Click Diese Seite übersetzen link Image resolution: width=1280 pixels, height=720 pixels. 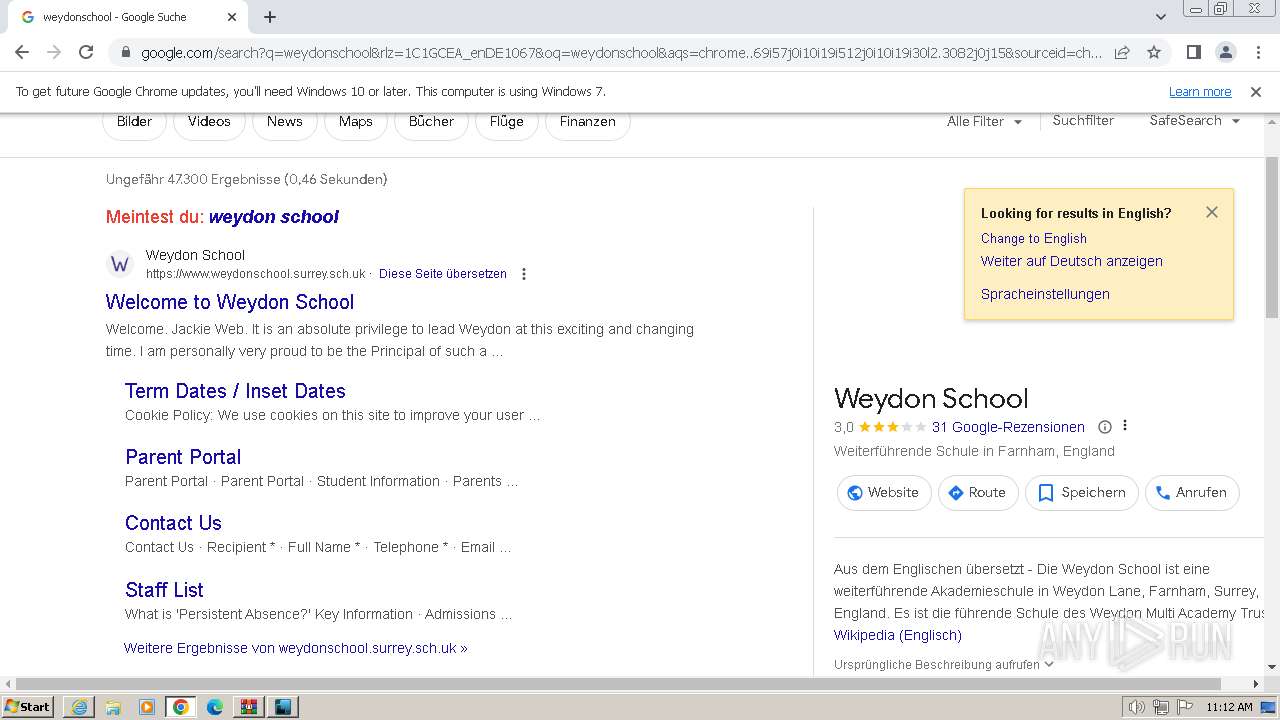click(x=442, y=273)
